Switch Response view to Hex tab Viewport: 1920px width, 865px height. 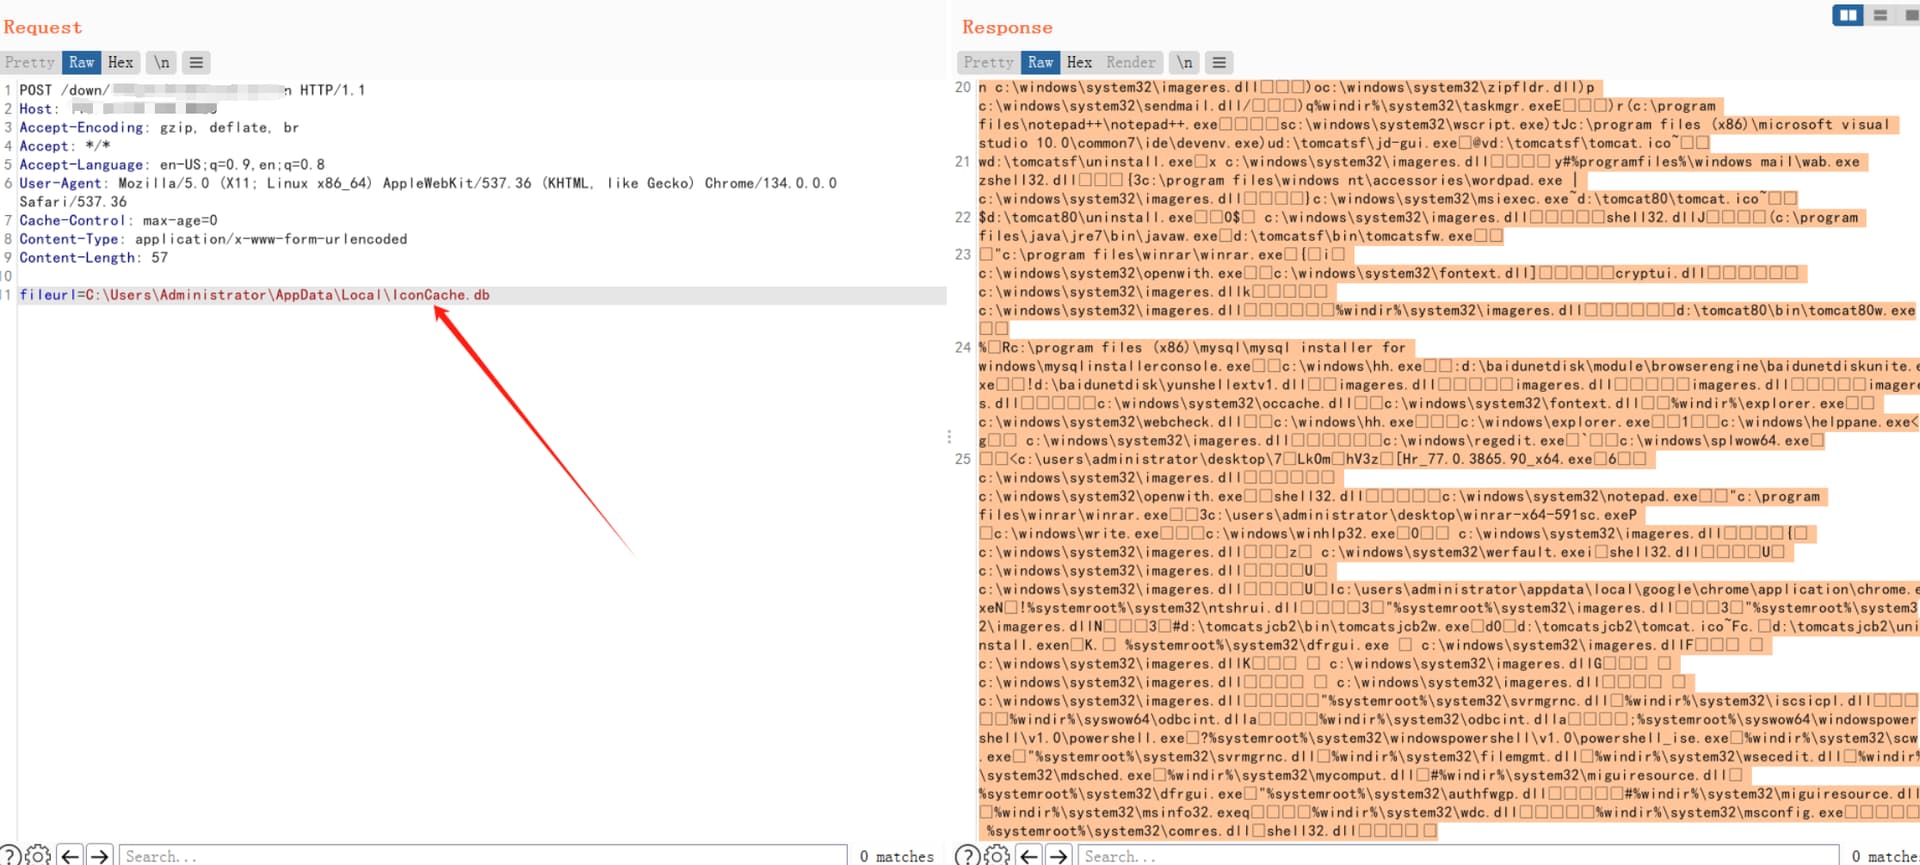point(1079,62)
